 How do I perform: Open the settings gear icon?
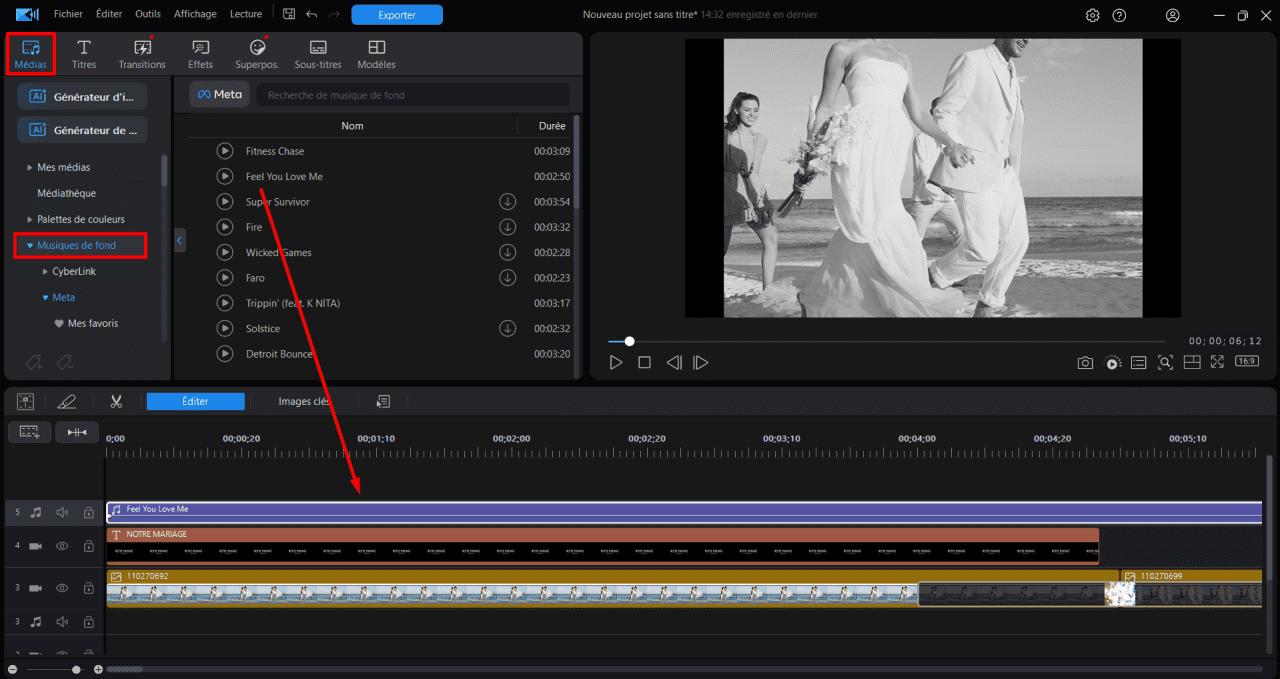(1092, 15)
